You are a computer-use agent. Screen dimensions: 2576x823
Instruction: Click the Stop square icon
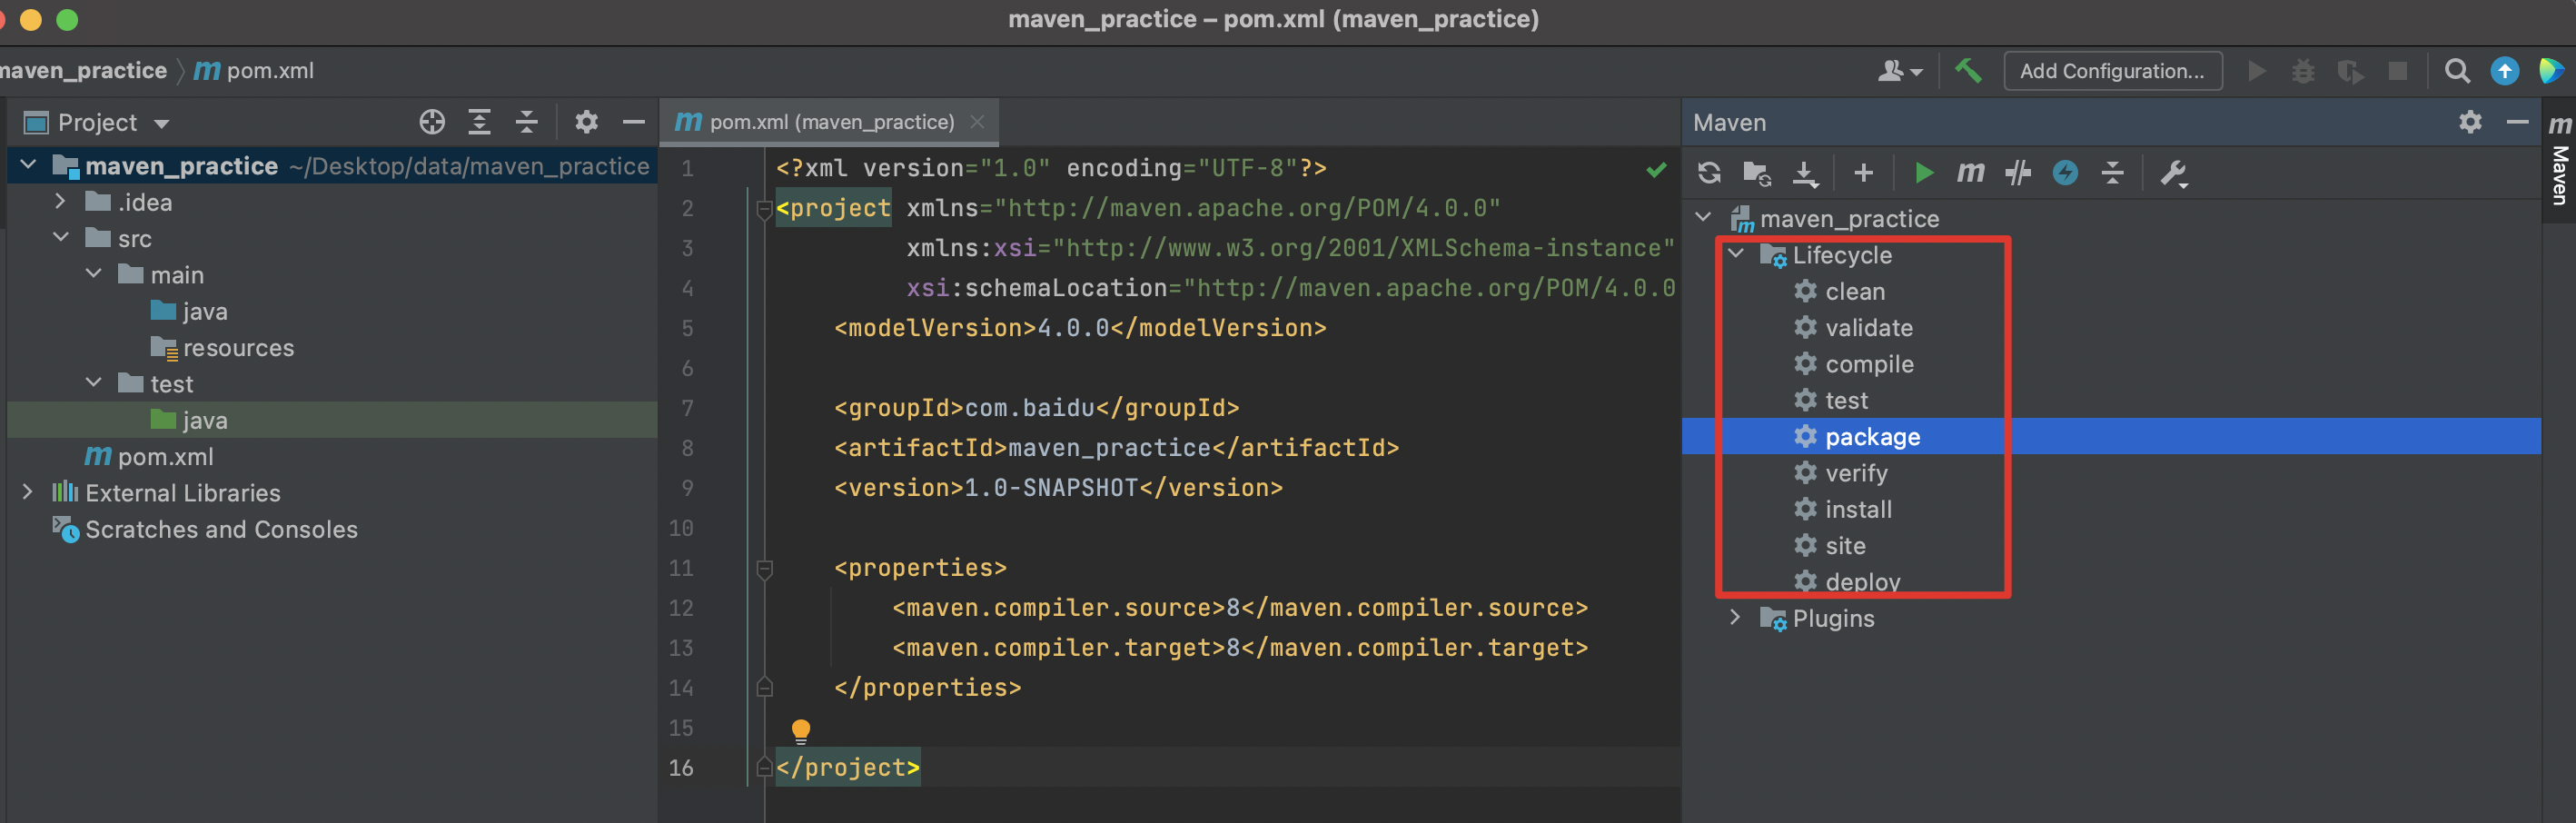coord(2397,71)
